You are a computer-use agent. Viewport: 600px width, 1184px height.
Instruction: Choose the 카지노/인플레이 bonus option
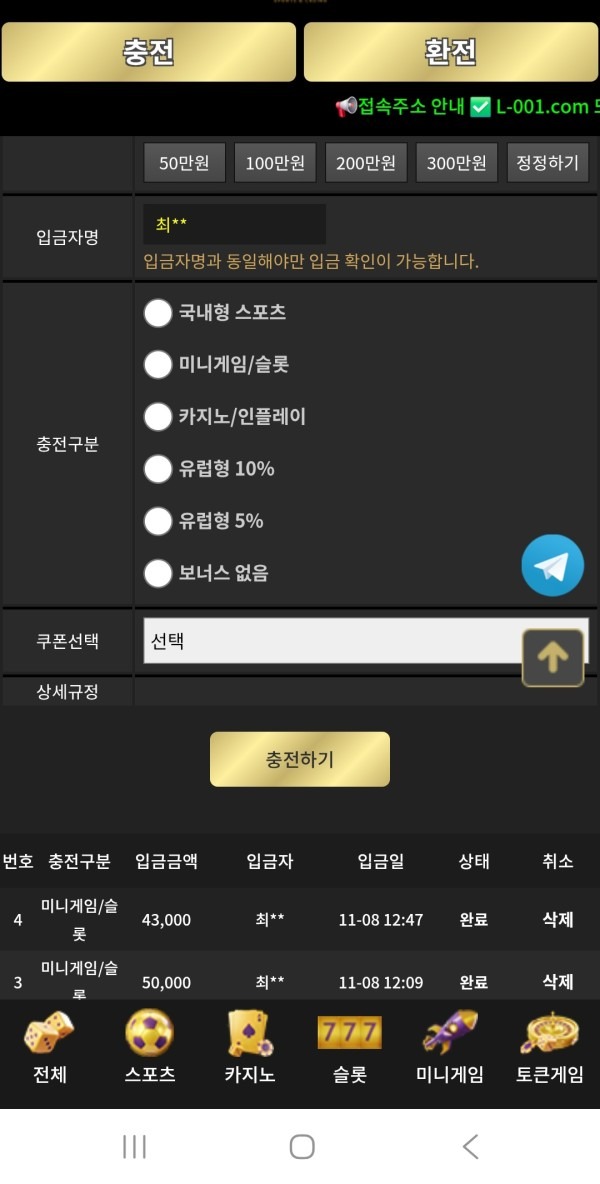[158, 417]
